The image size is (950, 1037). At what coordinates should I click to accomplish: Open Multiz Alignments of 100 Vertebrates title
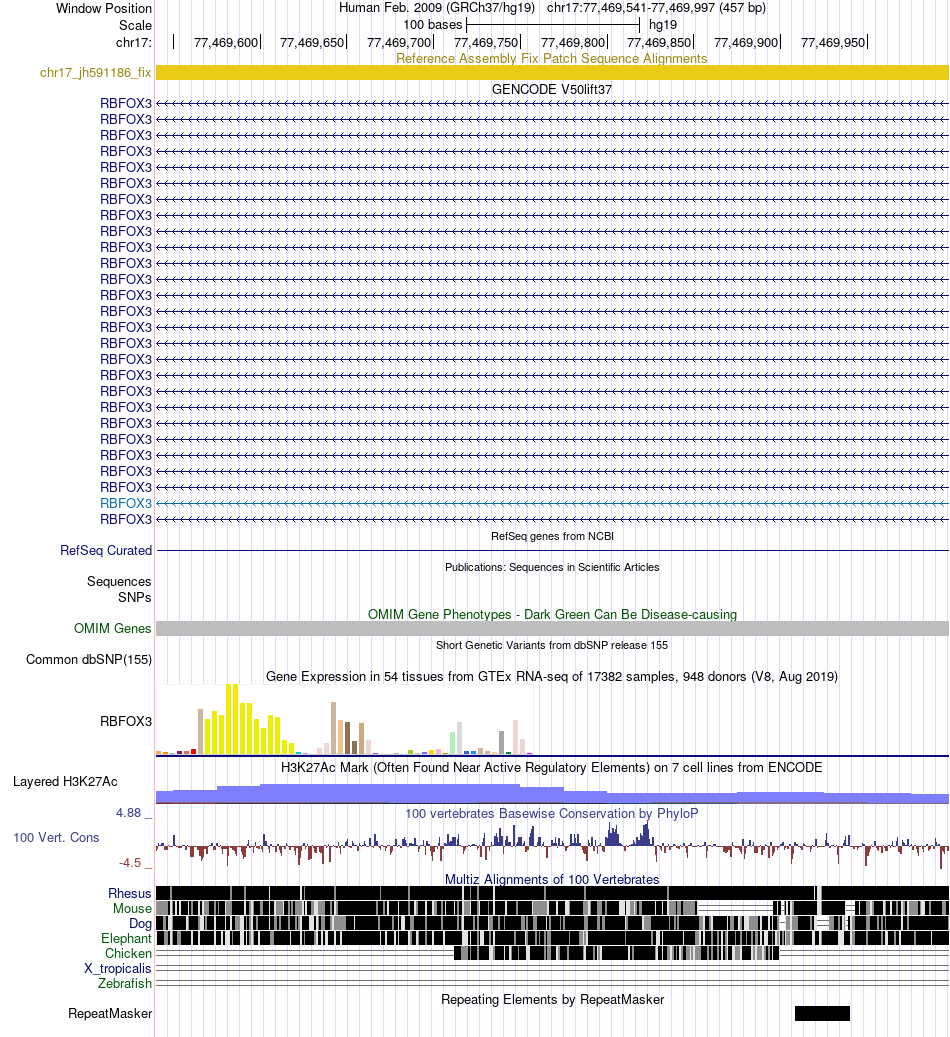(x=552, y=880)
